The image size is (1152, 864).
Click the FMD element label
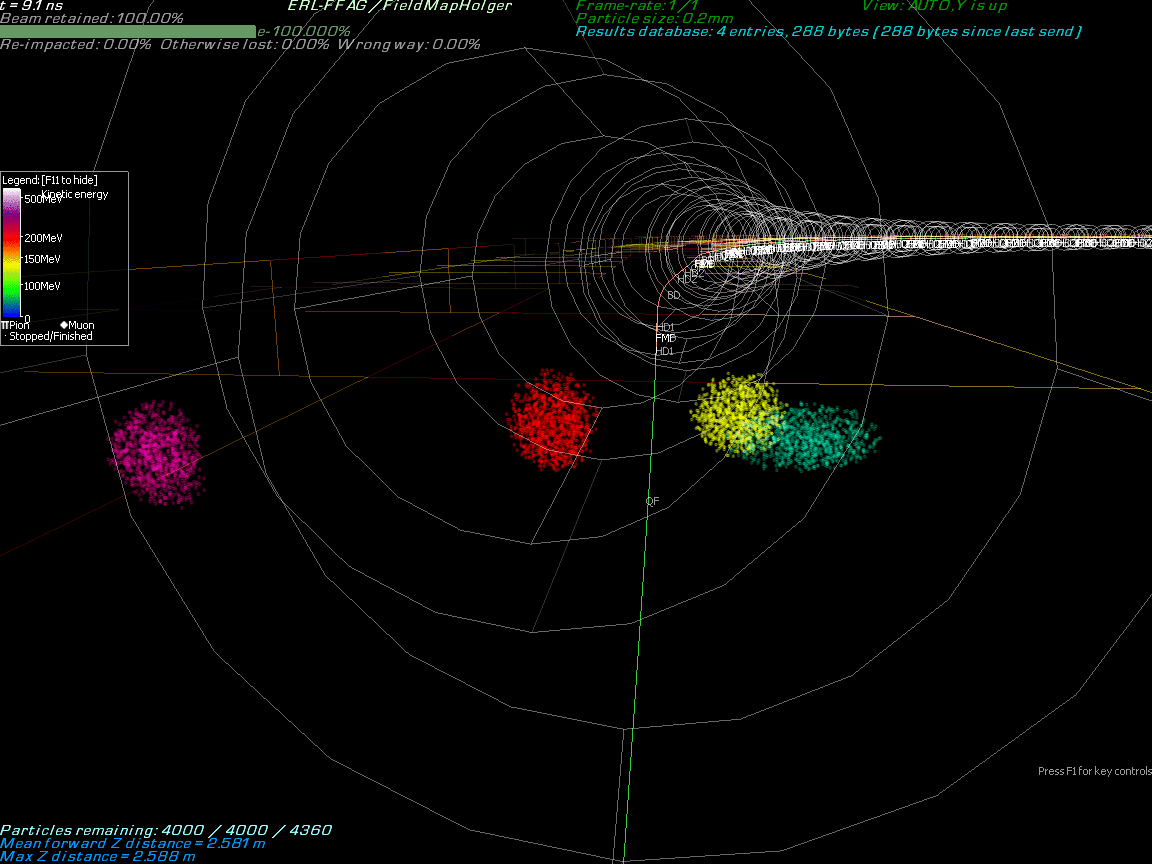pyautogui.click(x=665, y=339)
